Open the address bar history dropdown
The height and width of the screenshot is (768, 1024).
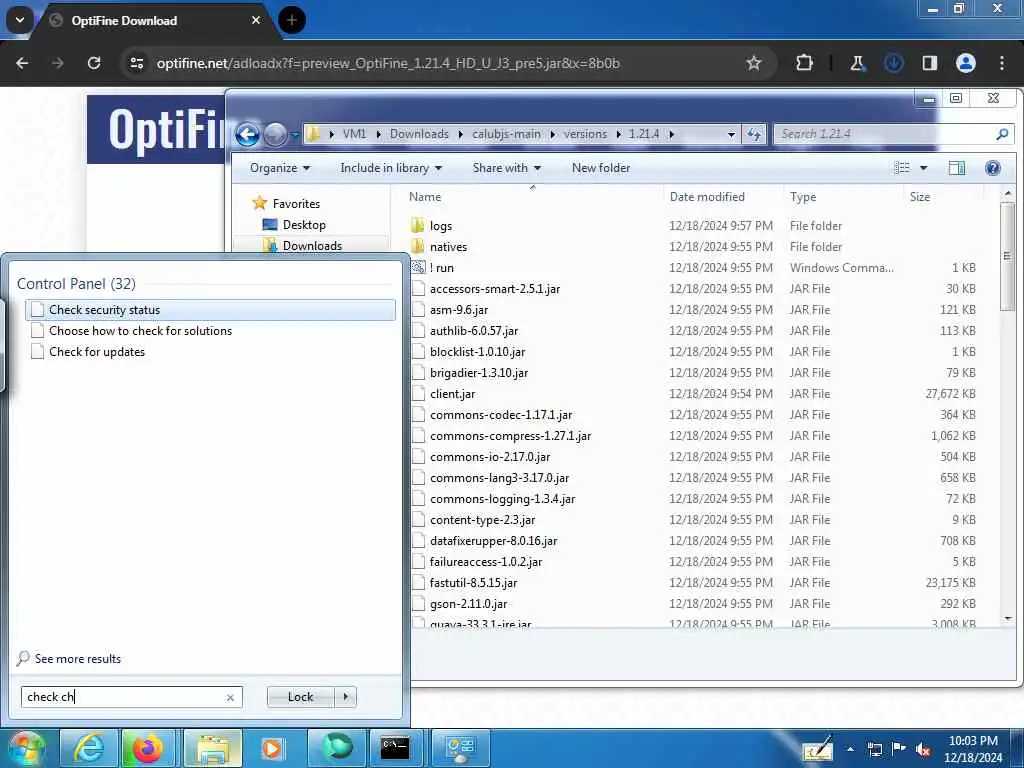(731, 135)
